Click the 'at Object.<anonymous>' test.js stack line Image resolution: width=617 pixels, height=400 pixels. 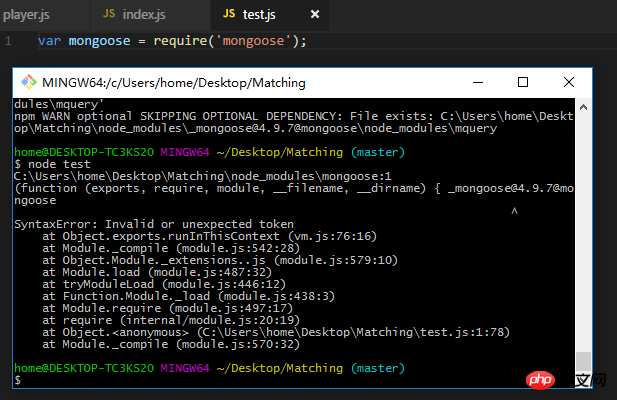click(x=276, y=332)
